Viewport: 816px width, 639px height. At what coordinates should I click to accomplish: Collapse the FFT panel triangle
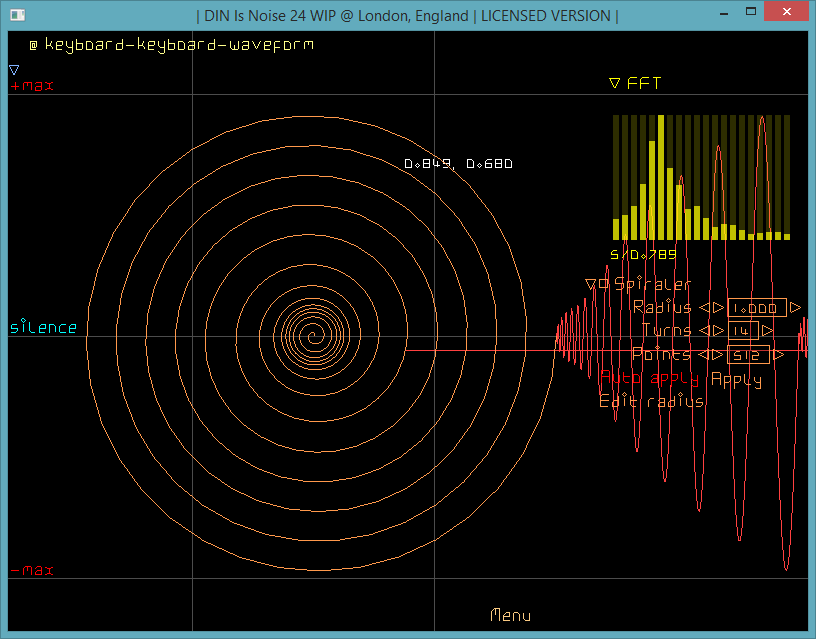tap(615, 84)
